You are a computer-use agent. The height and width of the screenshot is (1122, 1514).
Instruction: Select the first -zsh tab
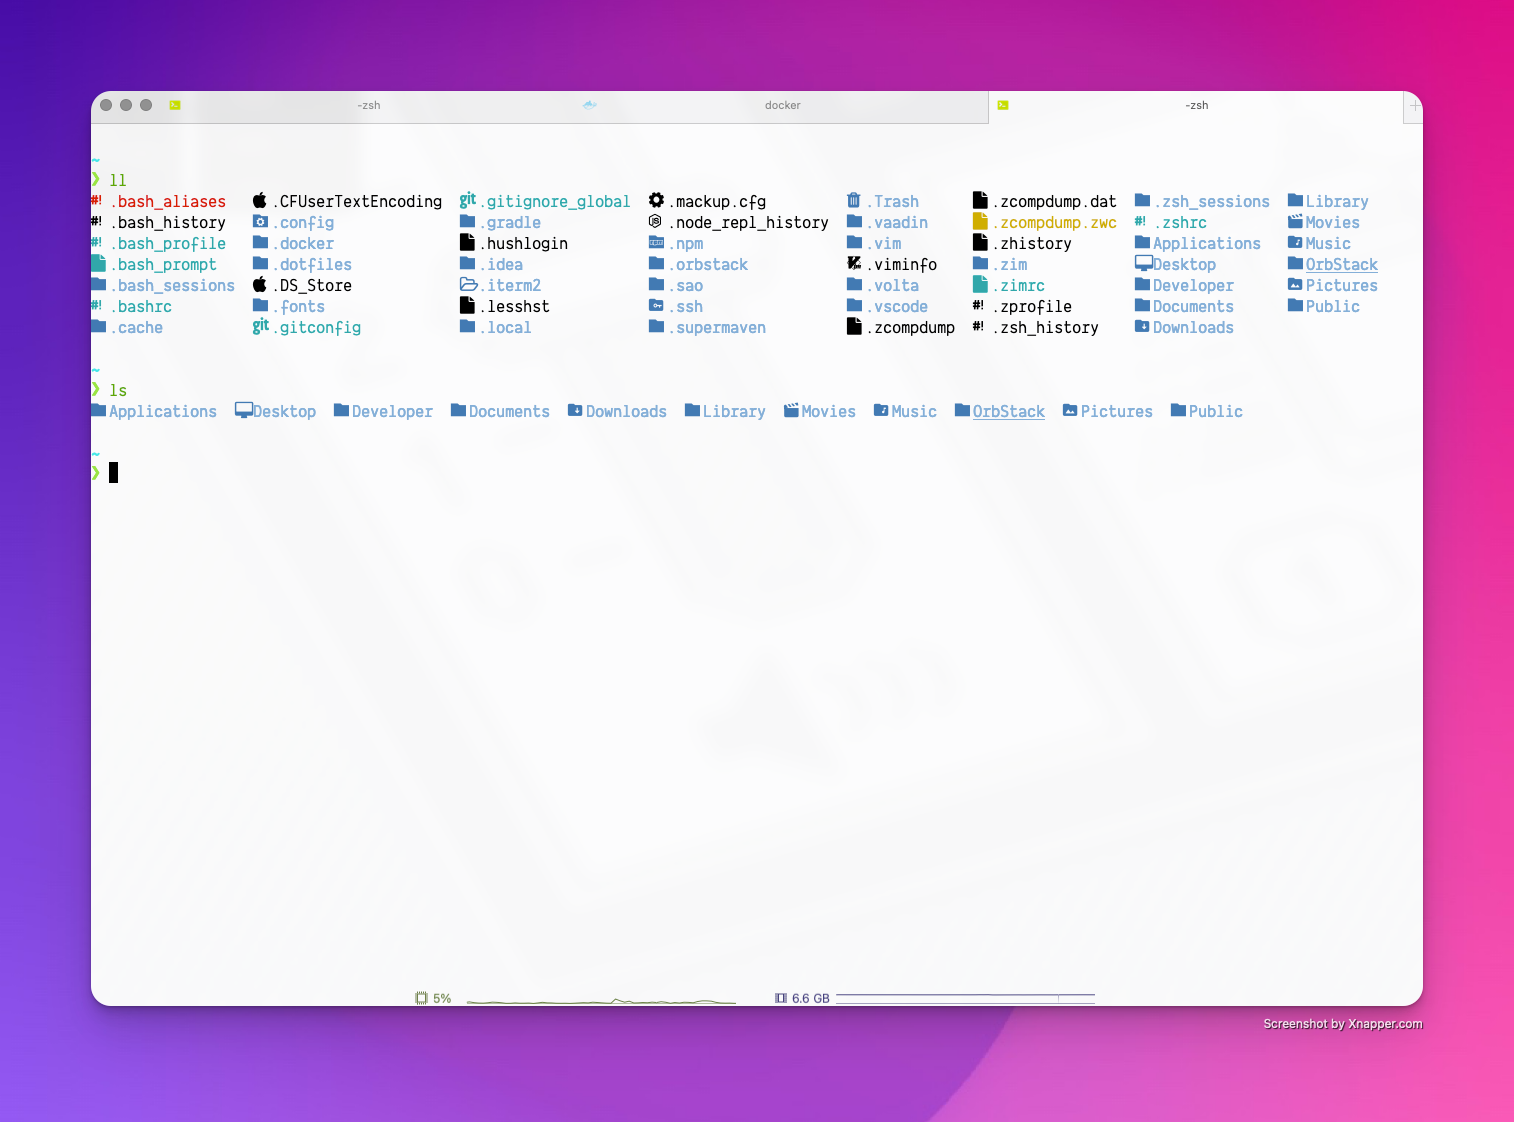(x=369, y=105)
